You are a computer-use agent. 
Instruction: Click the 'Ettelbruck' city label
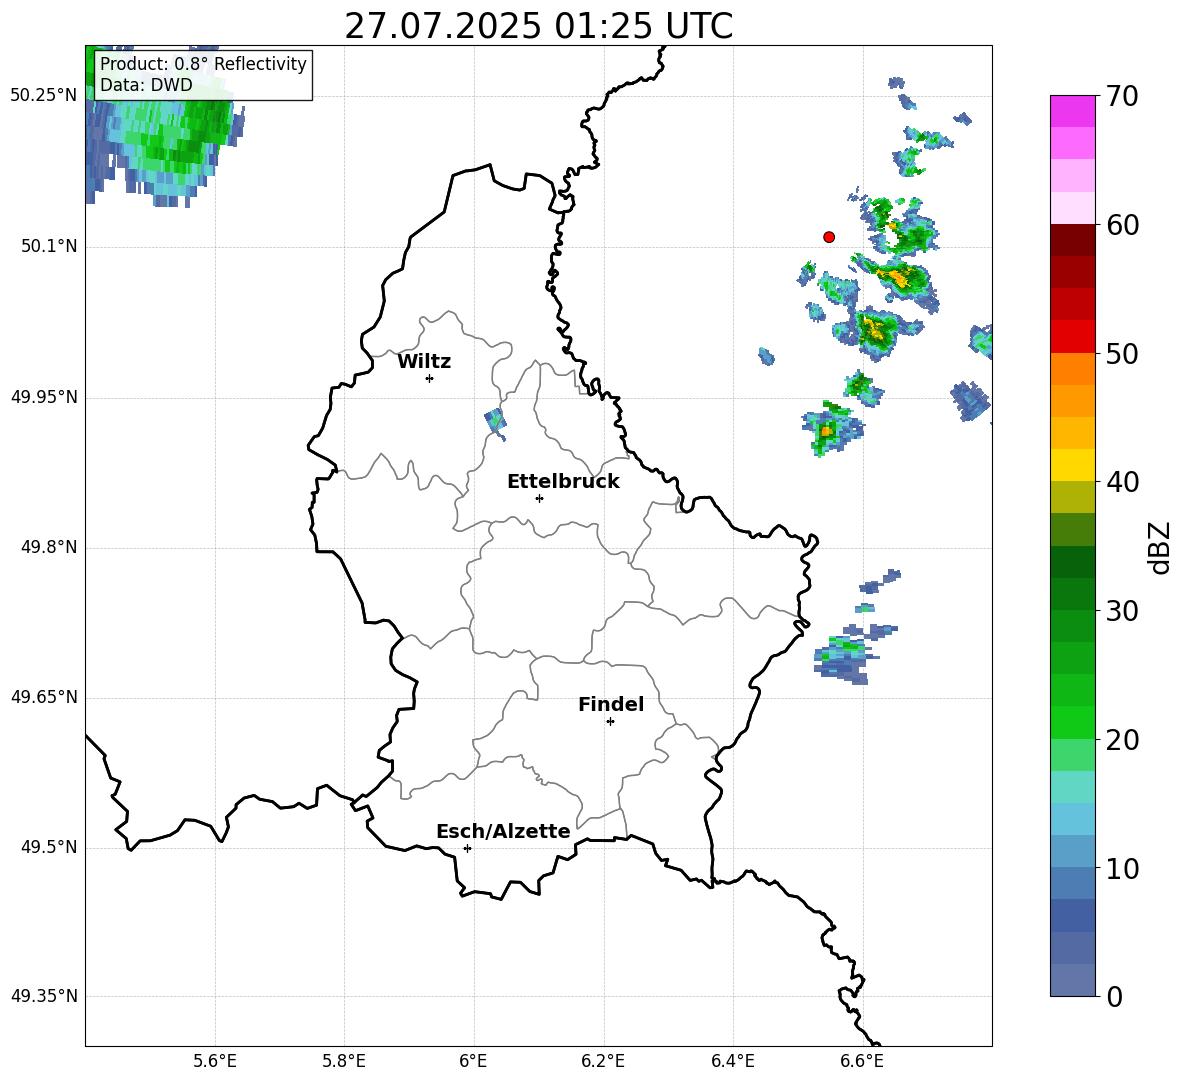click(x=563, y=482)
